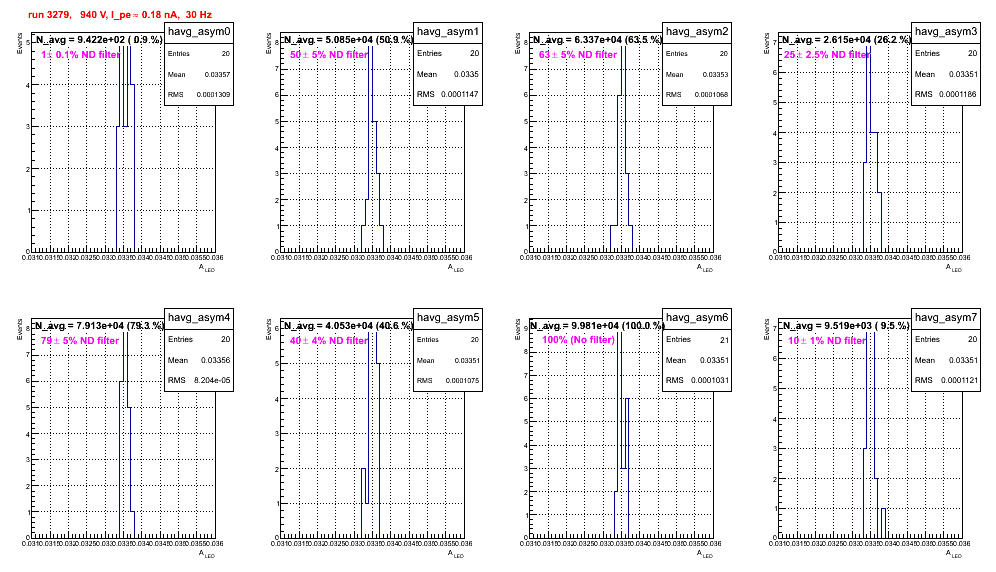Click Entries 20 in havg_asym3 stats
Viewport: 996px width, 572px height.
click(x=946, y=54)
